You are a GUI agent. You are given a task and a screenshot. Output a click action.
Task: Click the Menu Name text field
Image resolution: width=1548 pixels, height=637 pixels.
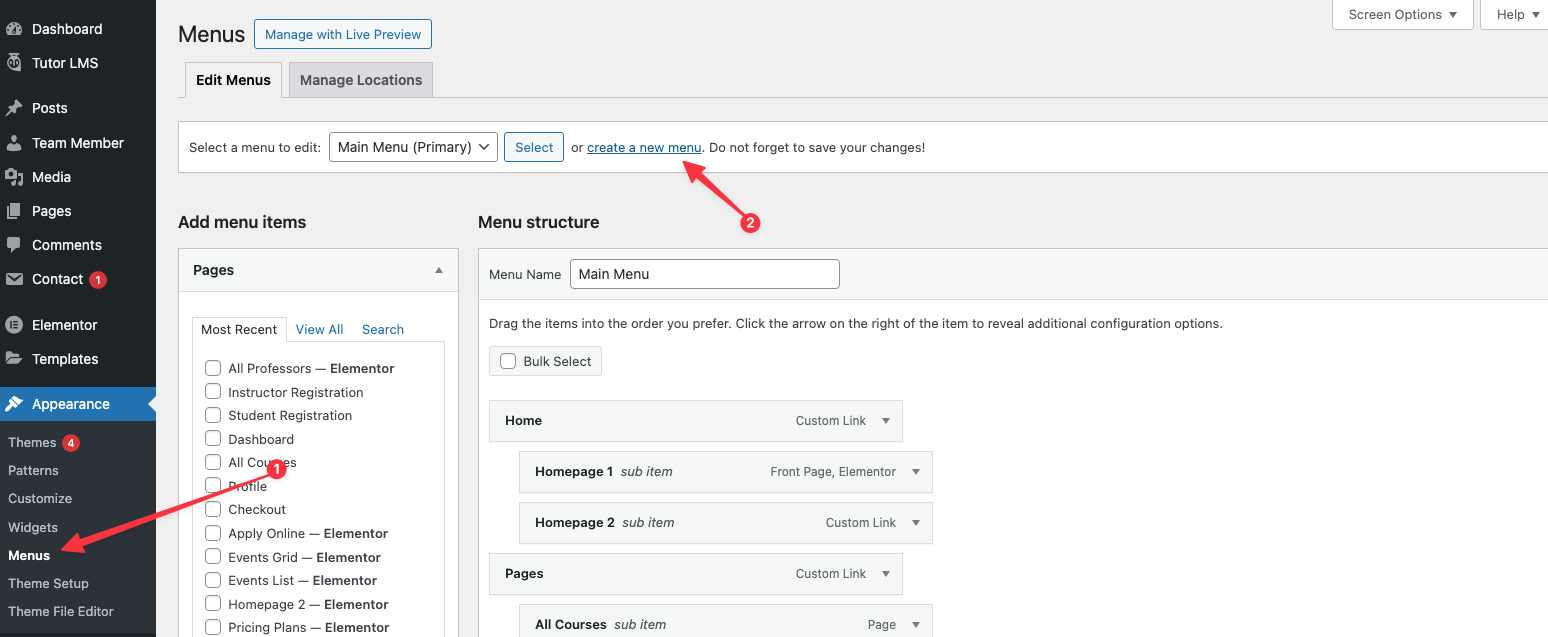pyautogui.click(x=704, y=274)
